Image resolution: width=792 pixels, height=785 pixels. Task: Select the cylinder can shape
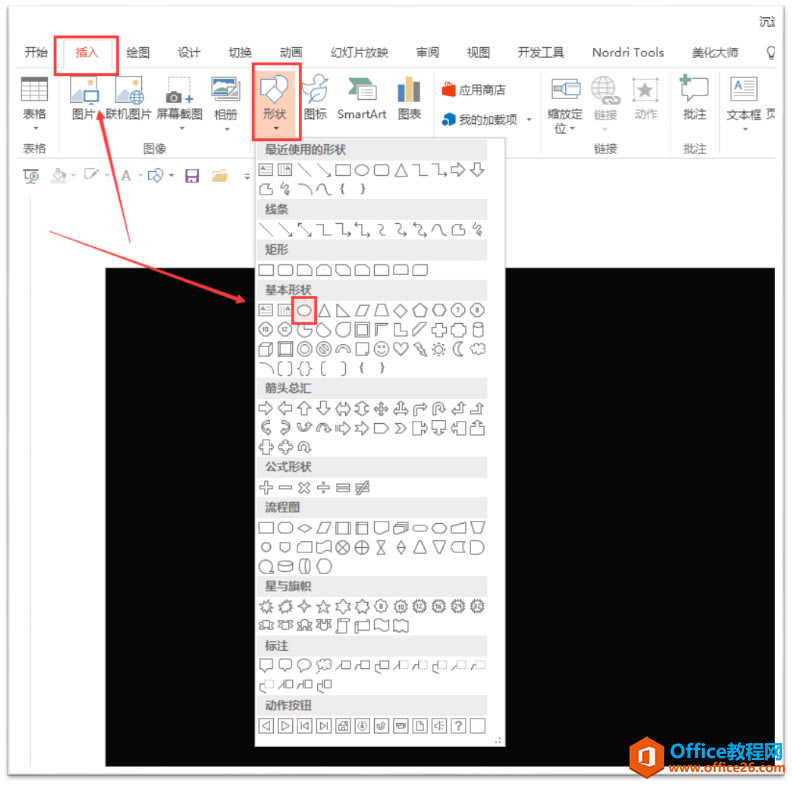point(478,330)
